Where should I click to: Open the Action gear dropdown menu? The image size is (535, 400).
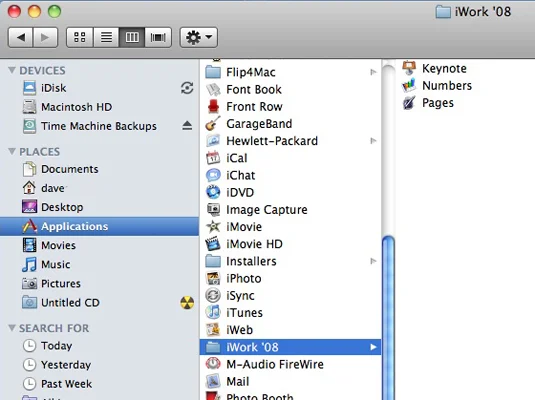(x=199, y=37)
